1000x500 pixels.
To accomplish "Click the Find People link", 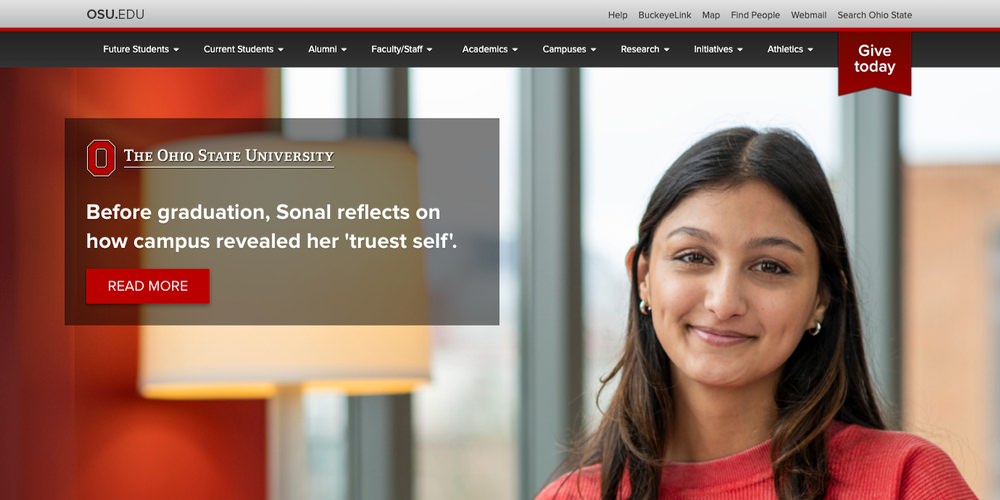I will [x=755, y=15].
